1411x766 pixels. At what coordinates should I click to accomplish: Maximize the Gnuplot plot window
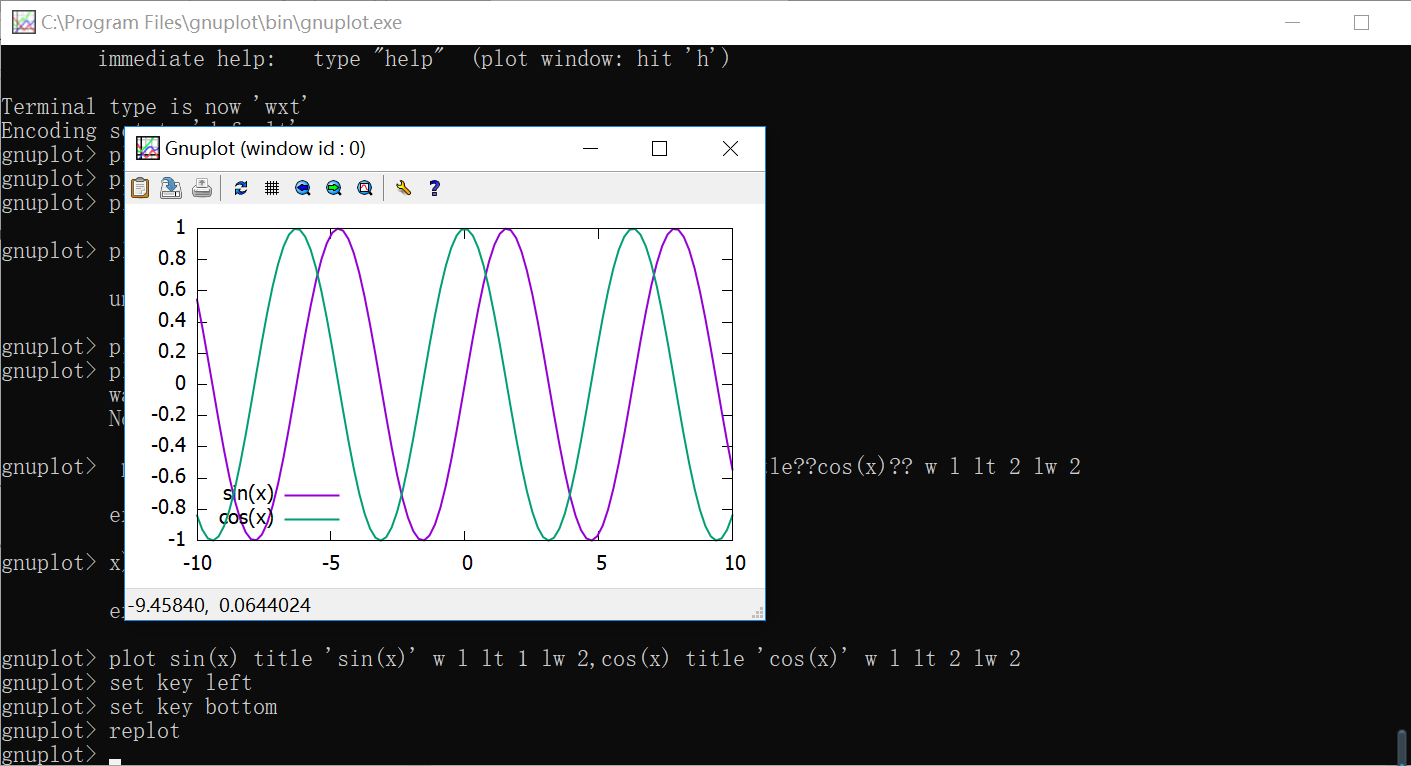pyautogui.click(x=659, y=148)
